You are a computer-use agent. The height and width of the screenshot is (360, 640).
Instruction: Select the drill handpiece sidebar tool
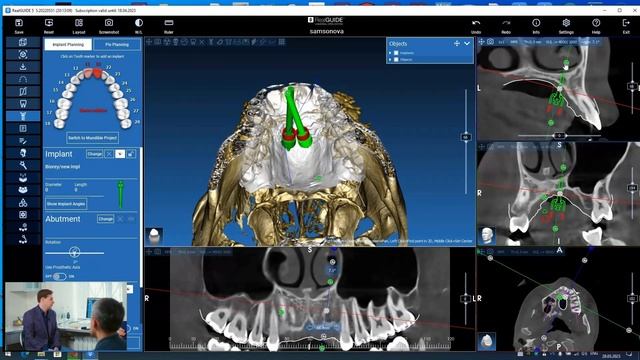[x=23, y=165]
